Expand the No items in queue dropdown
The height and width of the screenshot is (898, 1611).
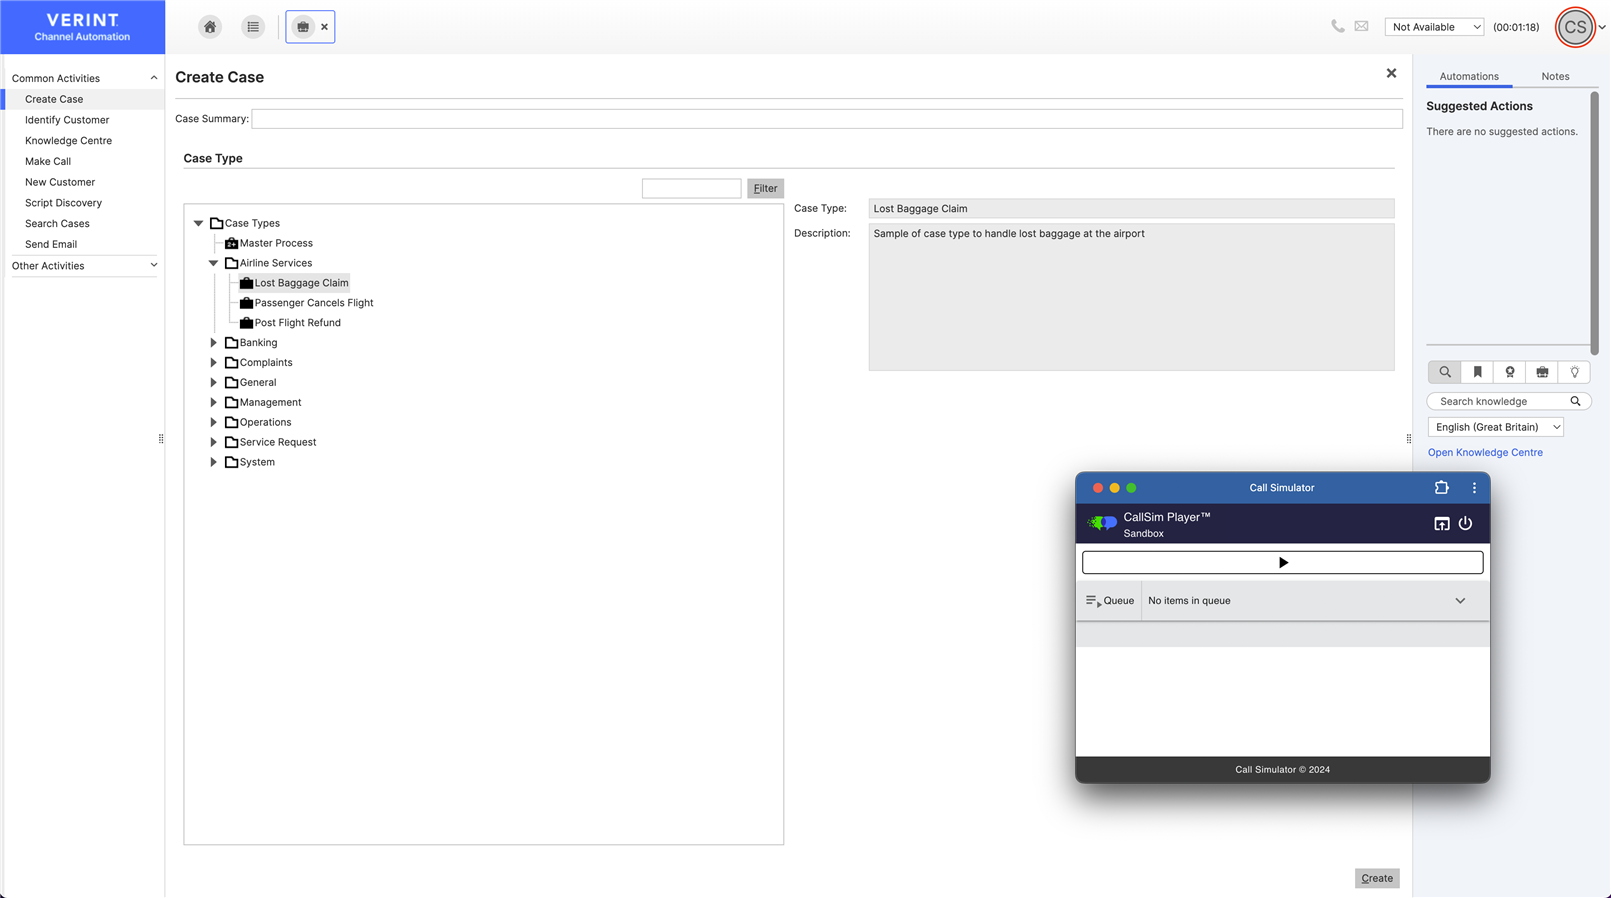click(1460, 601)
